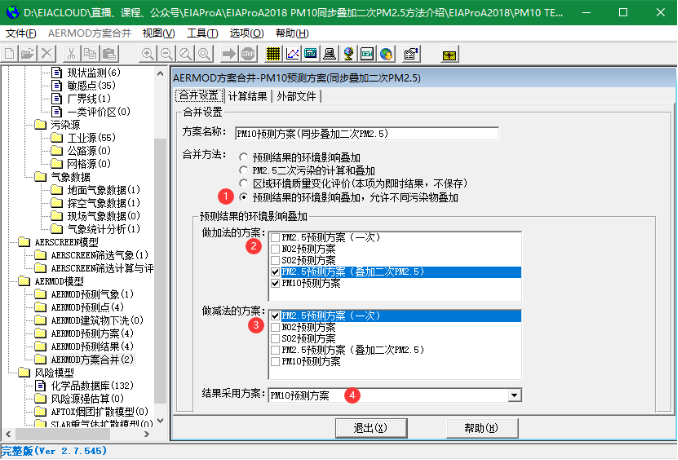Select 化学品数据库(132) tree item
This screenshot has height=460, width=678.
point(92,386)
